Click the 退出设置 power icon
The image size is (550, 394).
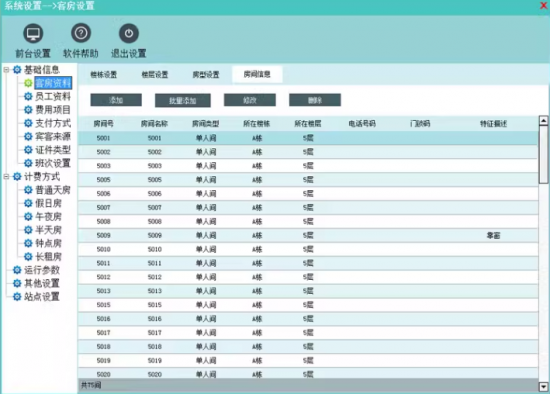coord(129,33)
